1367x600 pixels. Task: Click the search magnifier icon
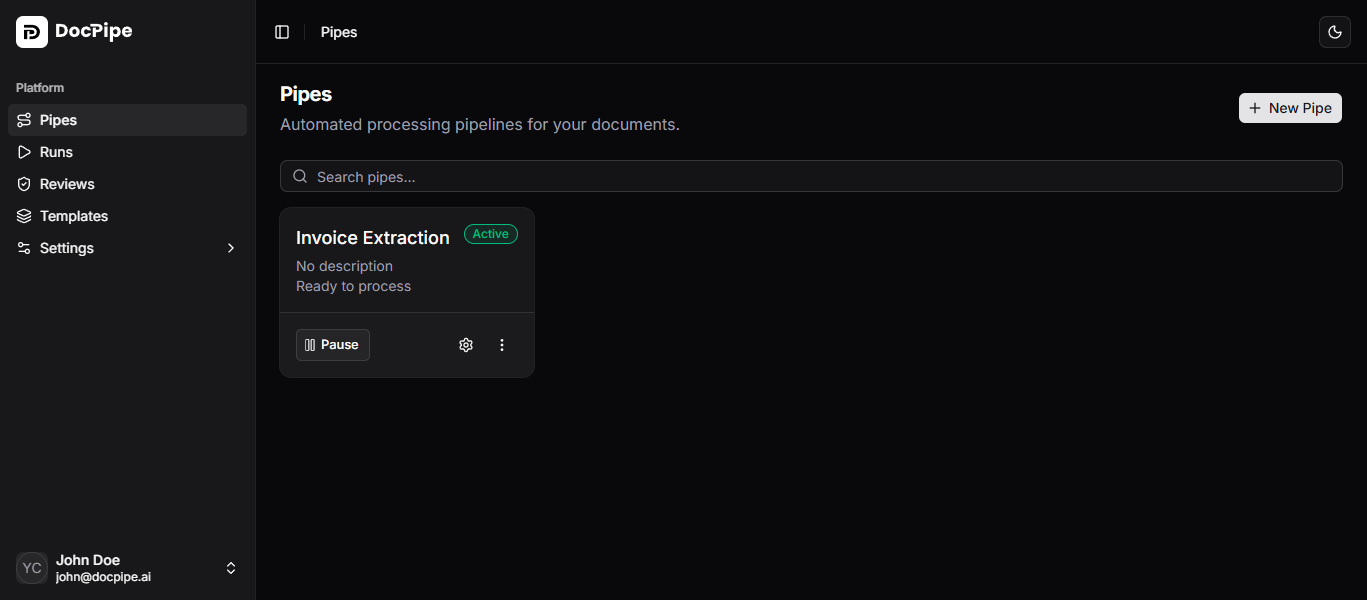[300, 176]
